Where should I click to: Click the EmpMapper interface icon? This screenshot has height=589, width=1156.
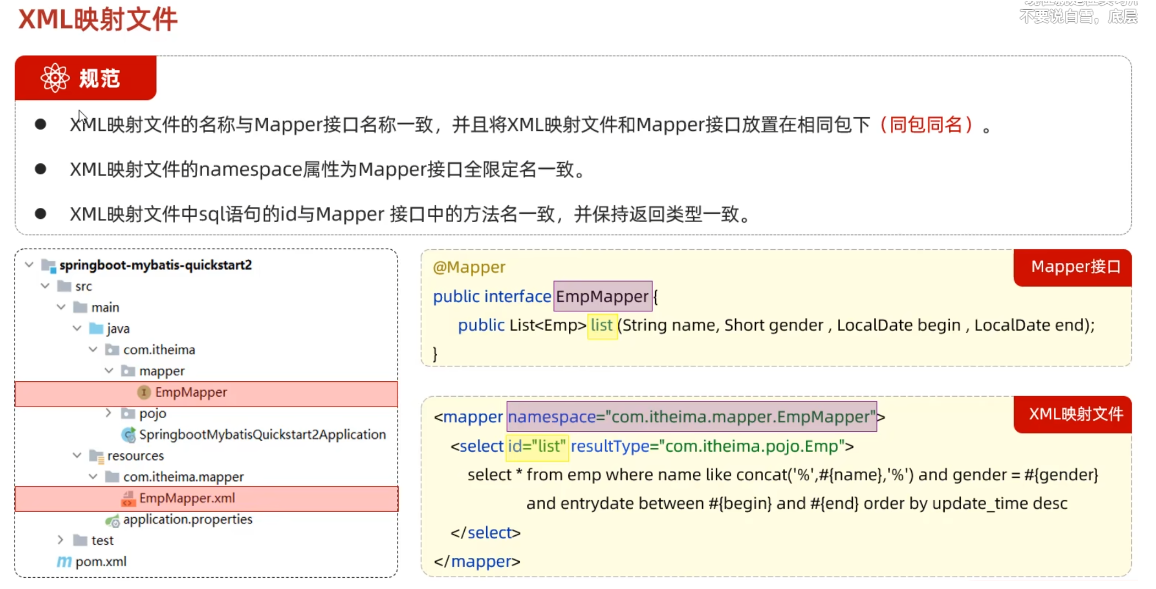click(x=144, y=392)
